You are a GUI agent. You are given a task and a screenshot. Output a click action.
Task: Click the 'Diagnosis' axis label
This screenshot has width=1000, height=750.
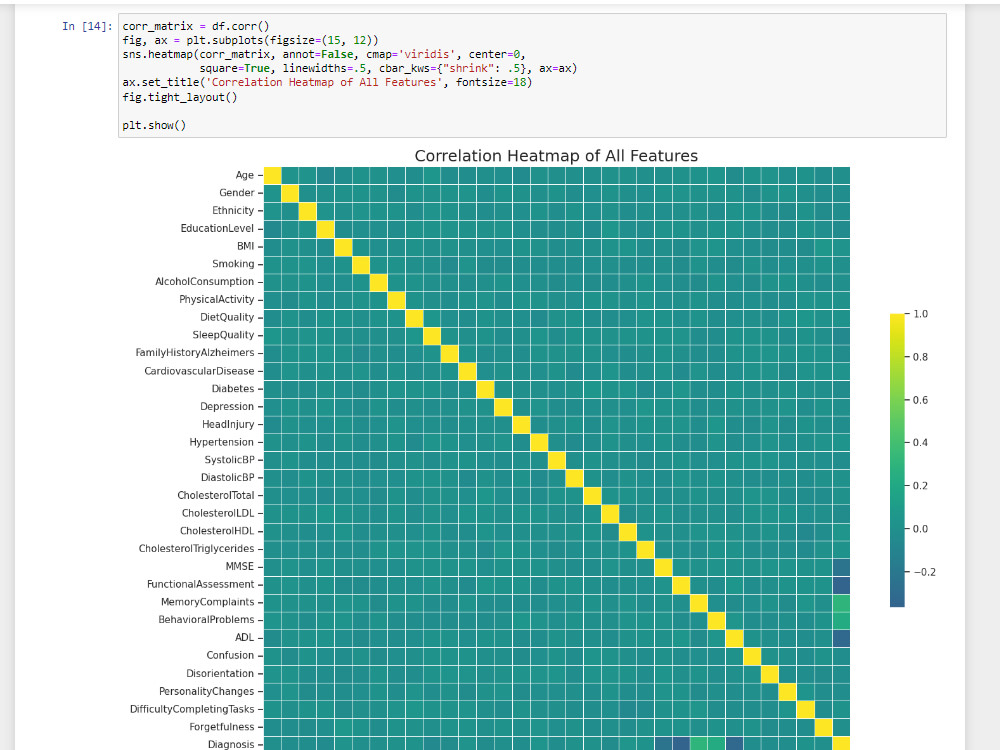pyautogui.click(x=231, y=744)
